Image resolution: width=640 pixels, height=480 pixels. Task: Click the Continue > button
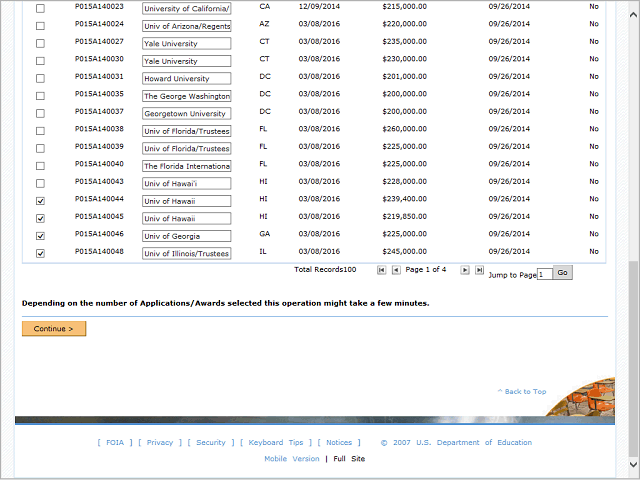pos(54,329)
